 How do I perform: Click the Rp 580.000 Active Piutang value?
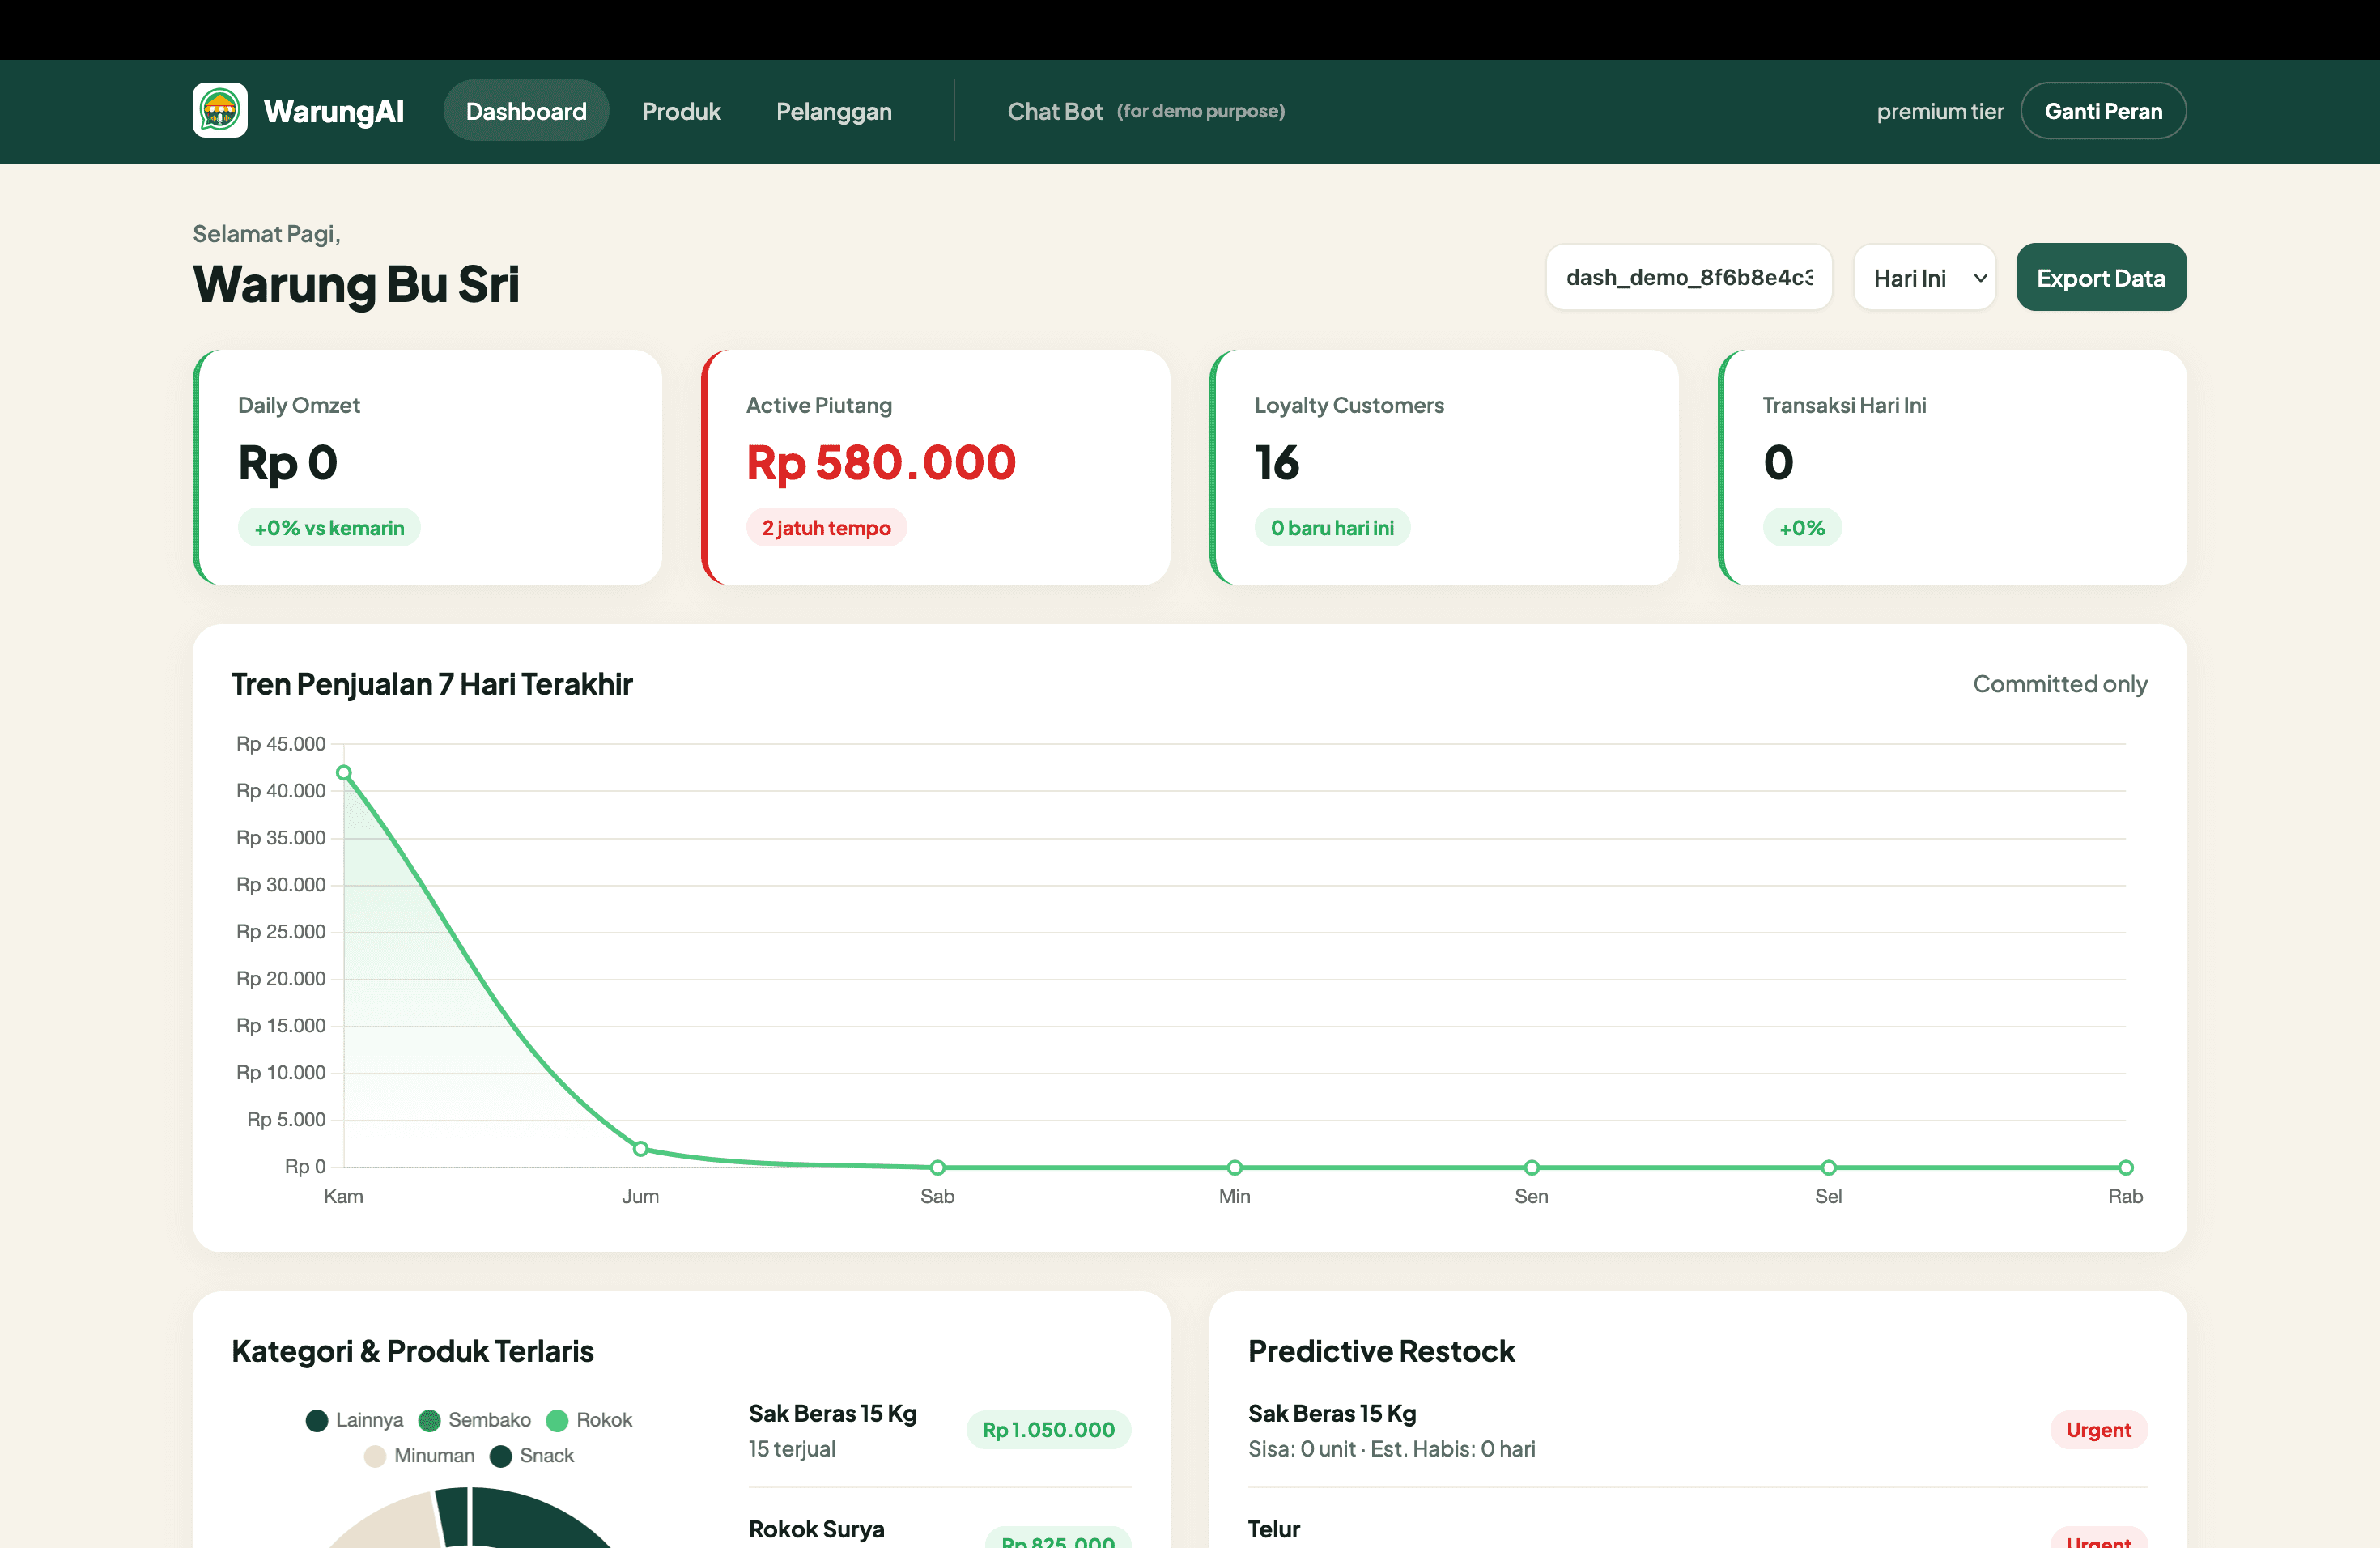(881, 463)
